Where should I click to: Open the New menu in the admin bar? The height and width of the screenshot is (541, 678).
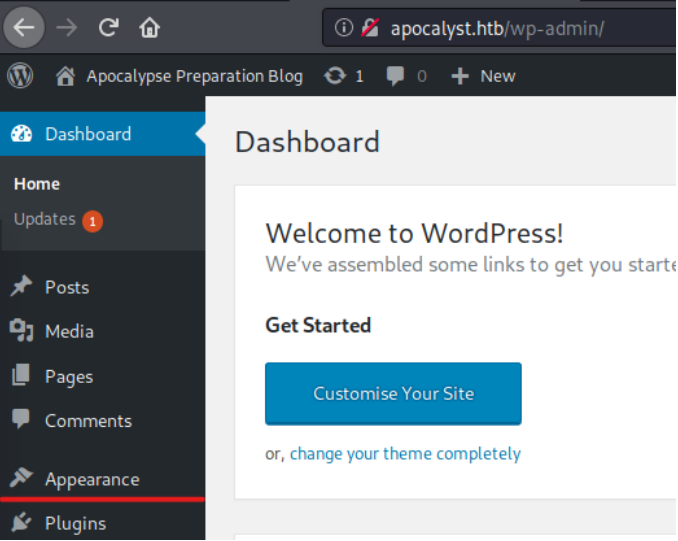point(498,76)
